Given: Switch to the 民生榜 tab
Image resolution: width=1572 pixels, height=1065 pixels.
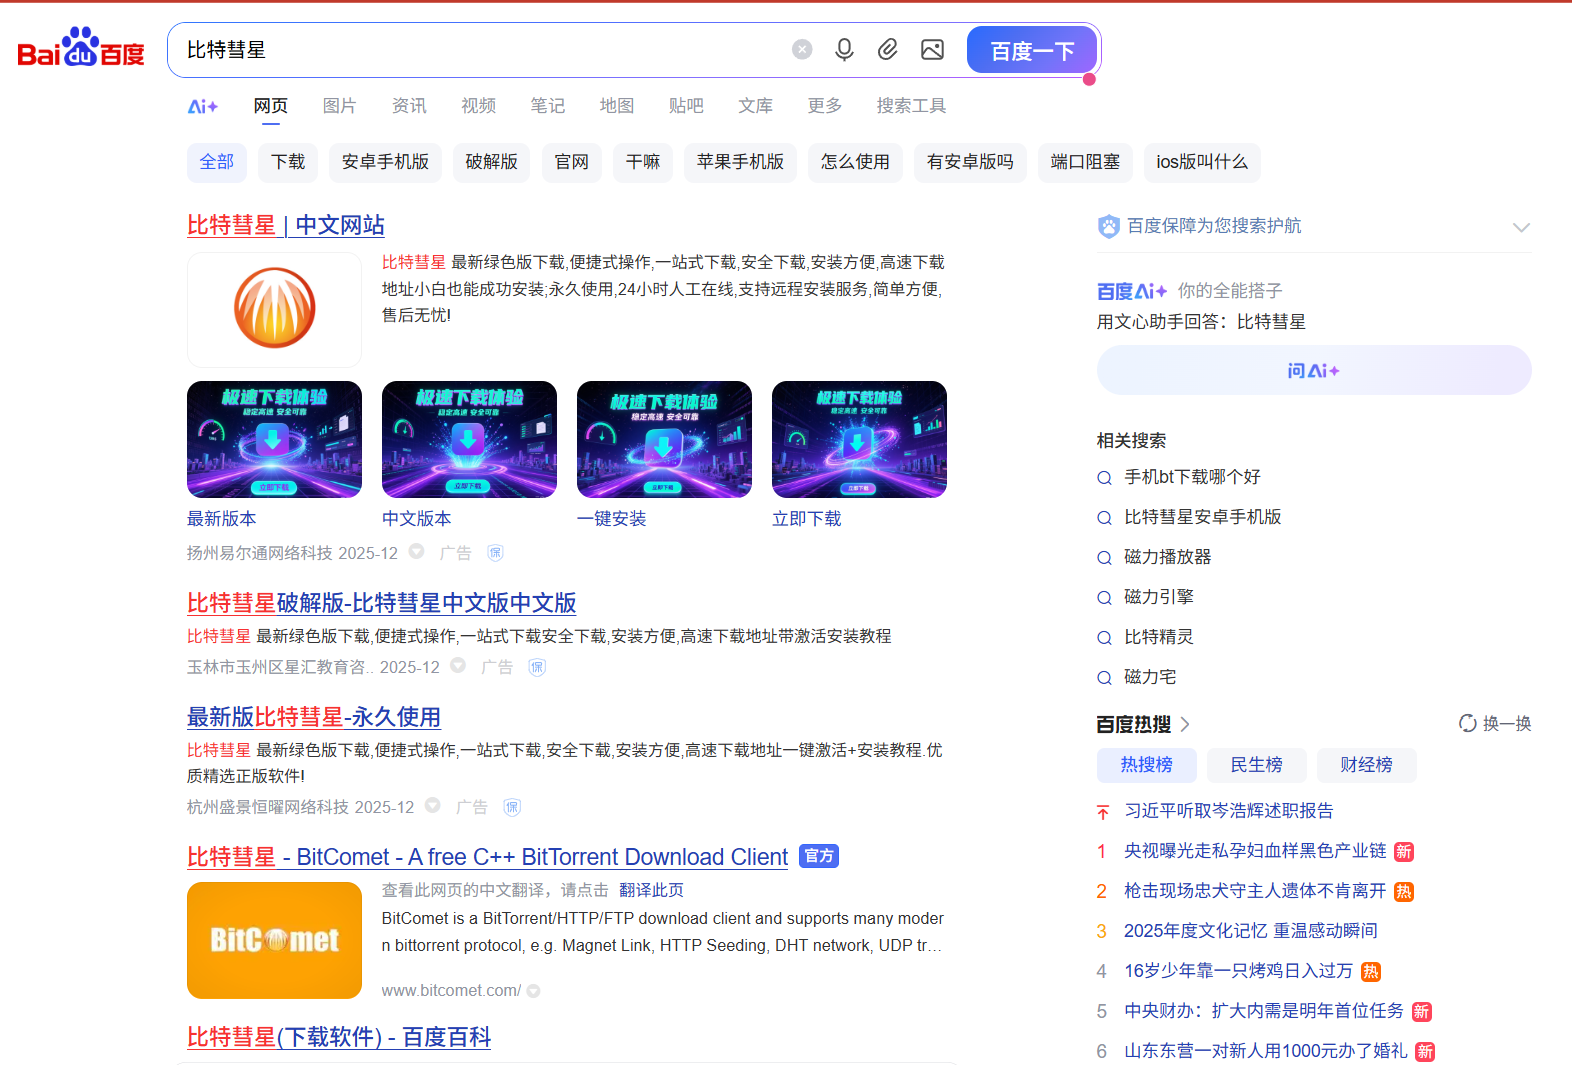Looking at the screenshot, I should tap(1256, 765).
